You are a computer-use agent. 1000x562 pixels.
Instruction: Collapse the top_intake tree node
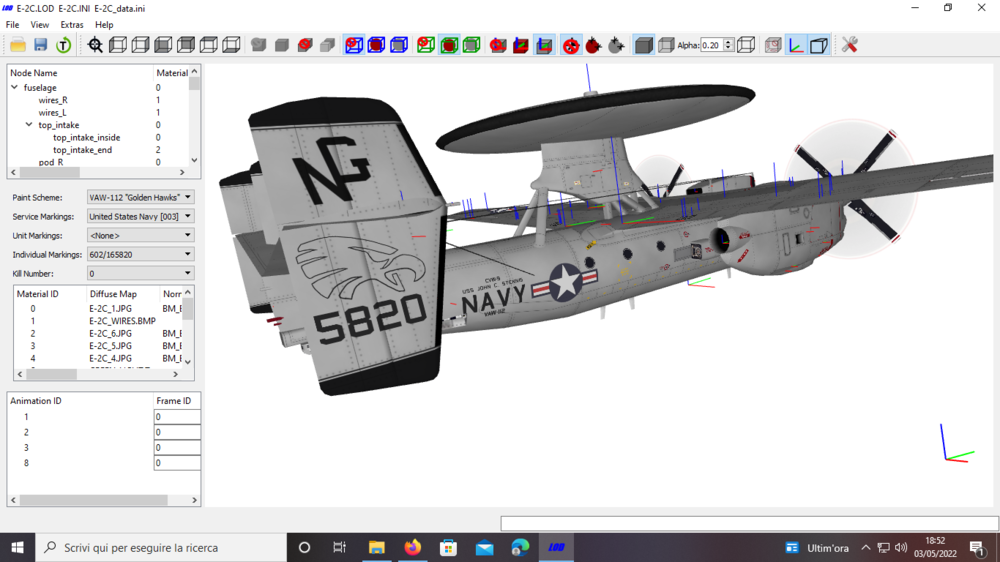coord(29,125)
